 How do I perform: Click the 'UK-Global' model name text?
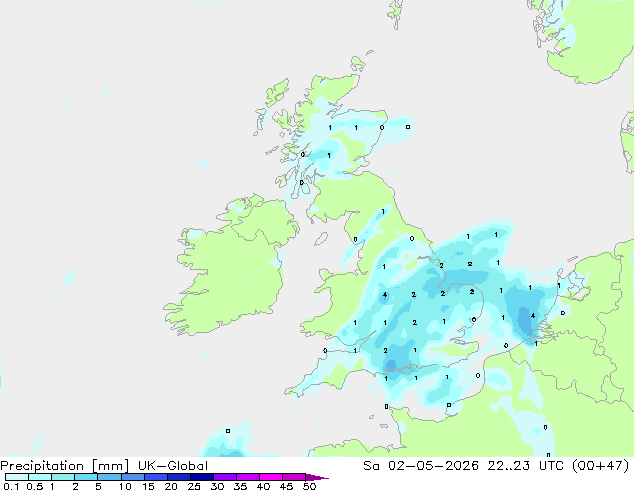[173, 466]
